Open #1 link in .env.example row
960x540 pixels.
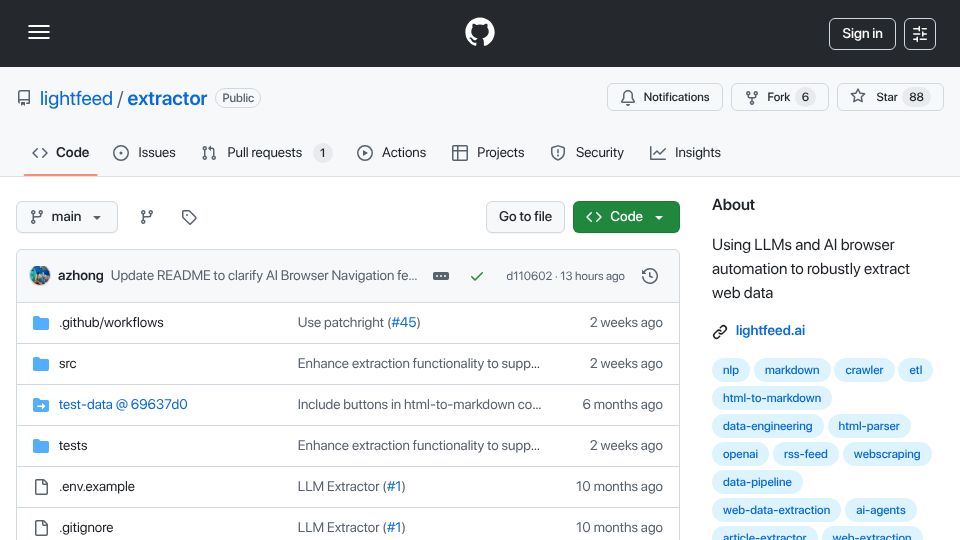click(394, 487)
